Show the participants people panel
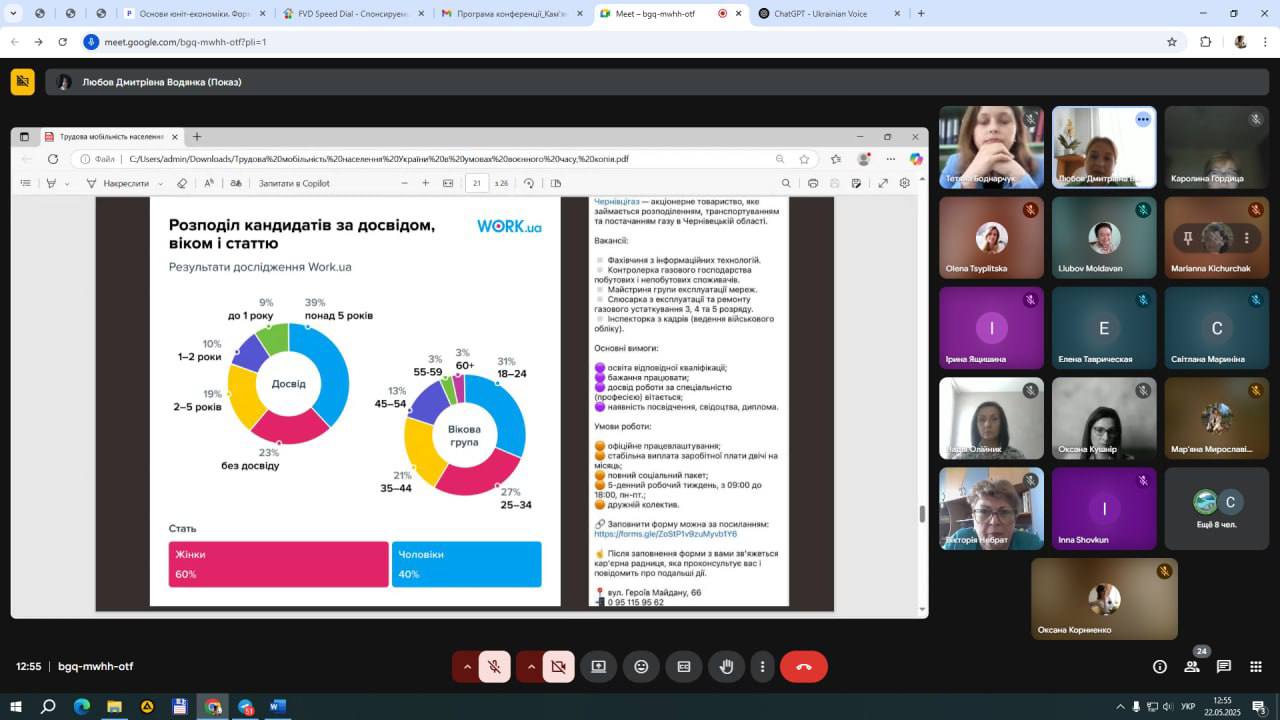 coord(1192,666)
